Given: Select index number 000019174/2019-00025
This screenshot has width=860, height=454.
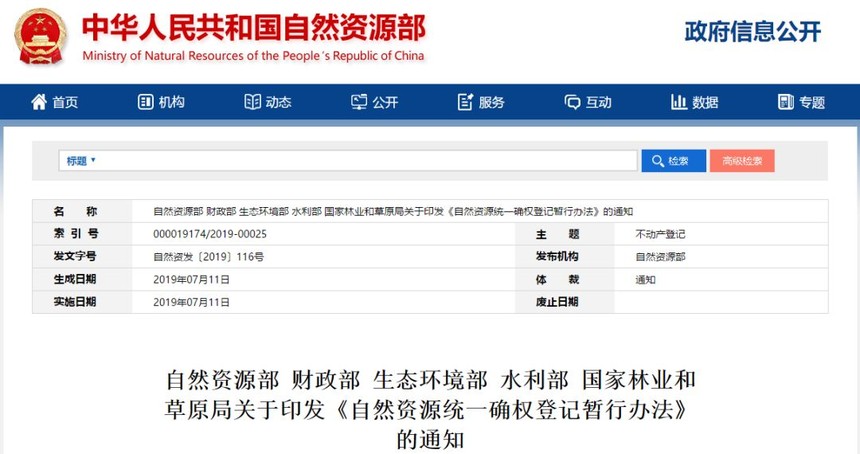Looking at the screenshot, I should click(x=210, y=234).
